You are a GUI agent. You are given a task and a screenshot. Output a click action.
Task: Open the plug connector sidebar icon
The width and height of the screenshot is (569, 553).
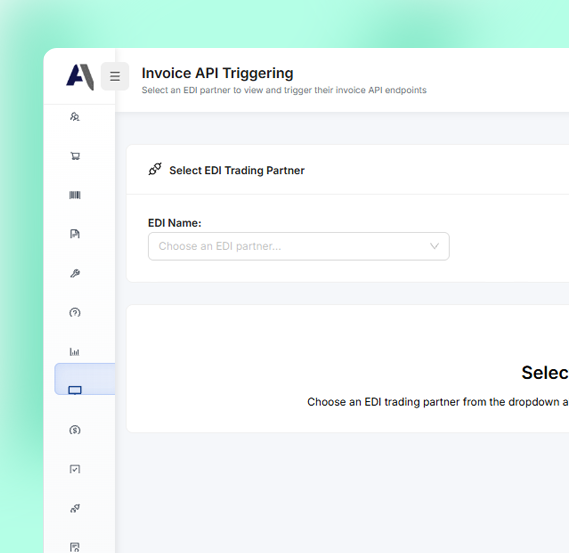[x=75, y=508]
